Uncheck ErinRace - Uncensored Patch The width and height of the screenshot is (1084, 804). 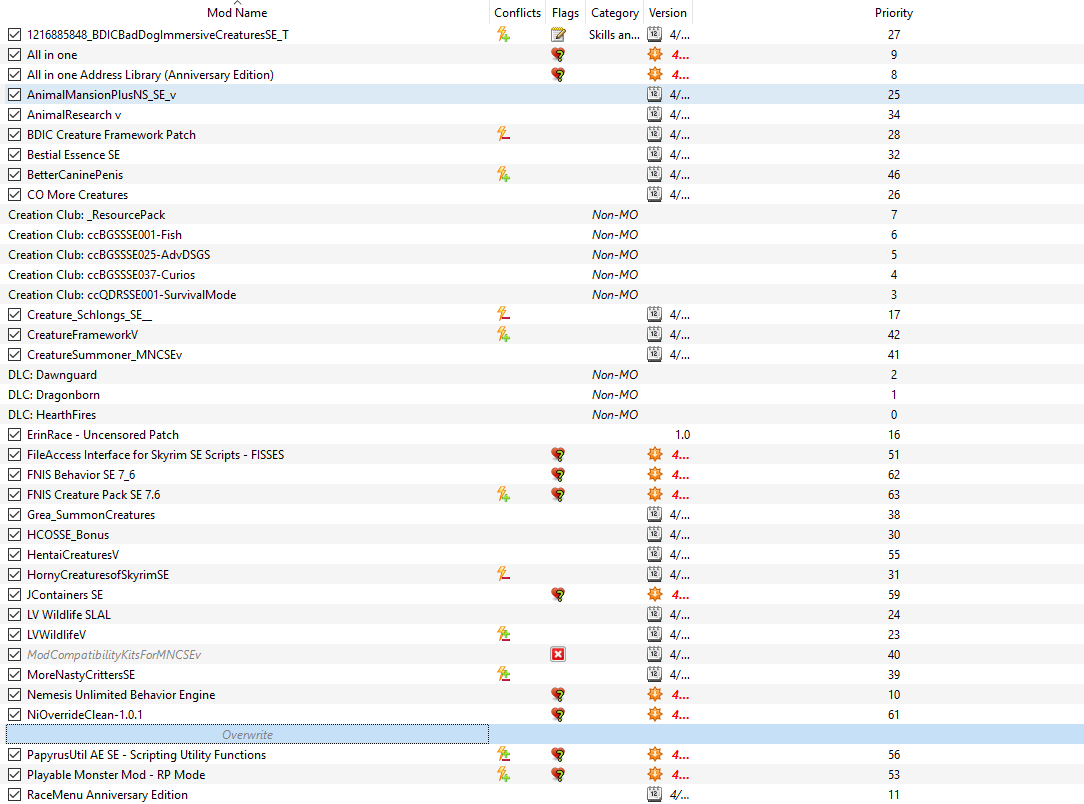tap(15, 435)
